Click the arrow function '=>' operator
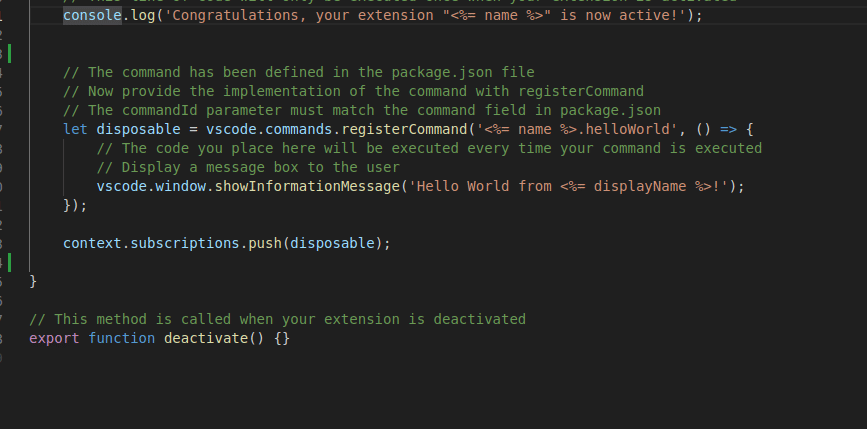867x429 pixels. coord(729,129)
